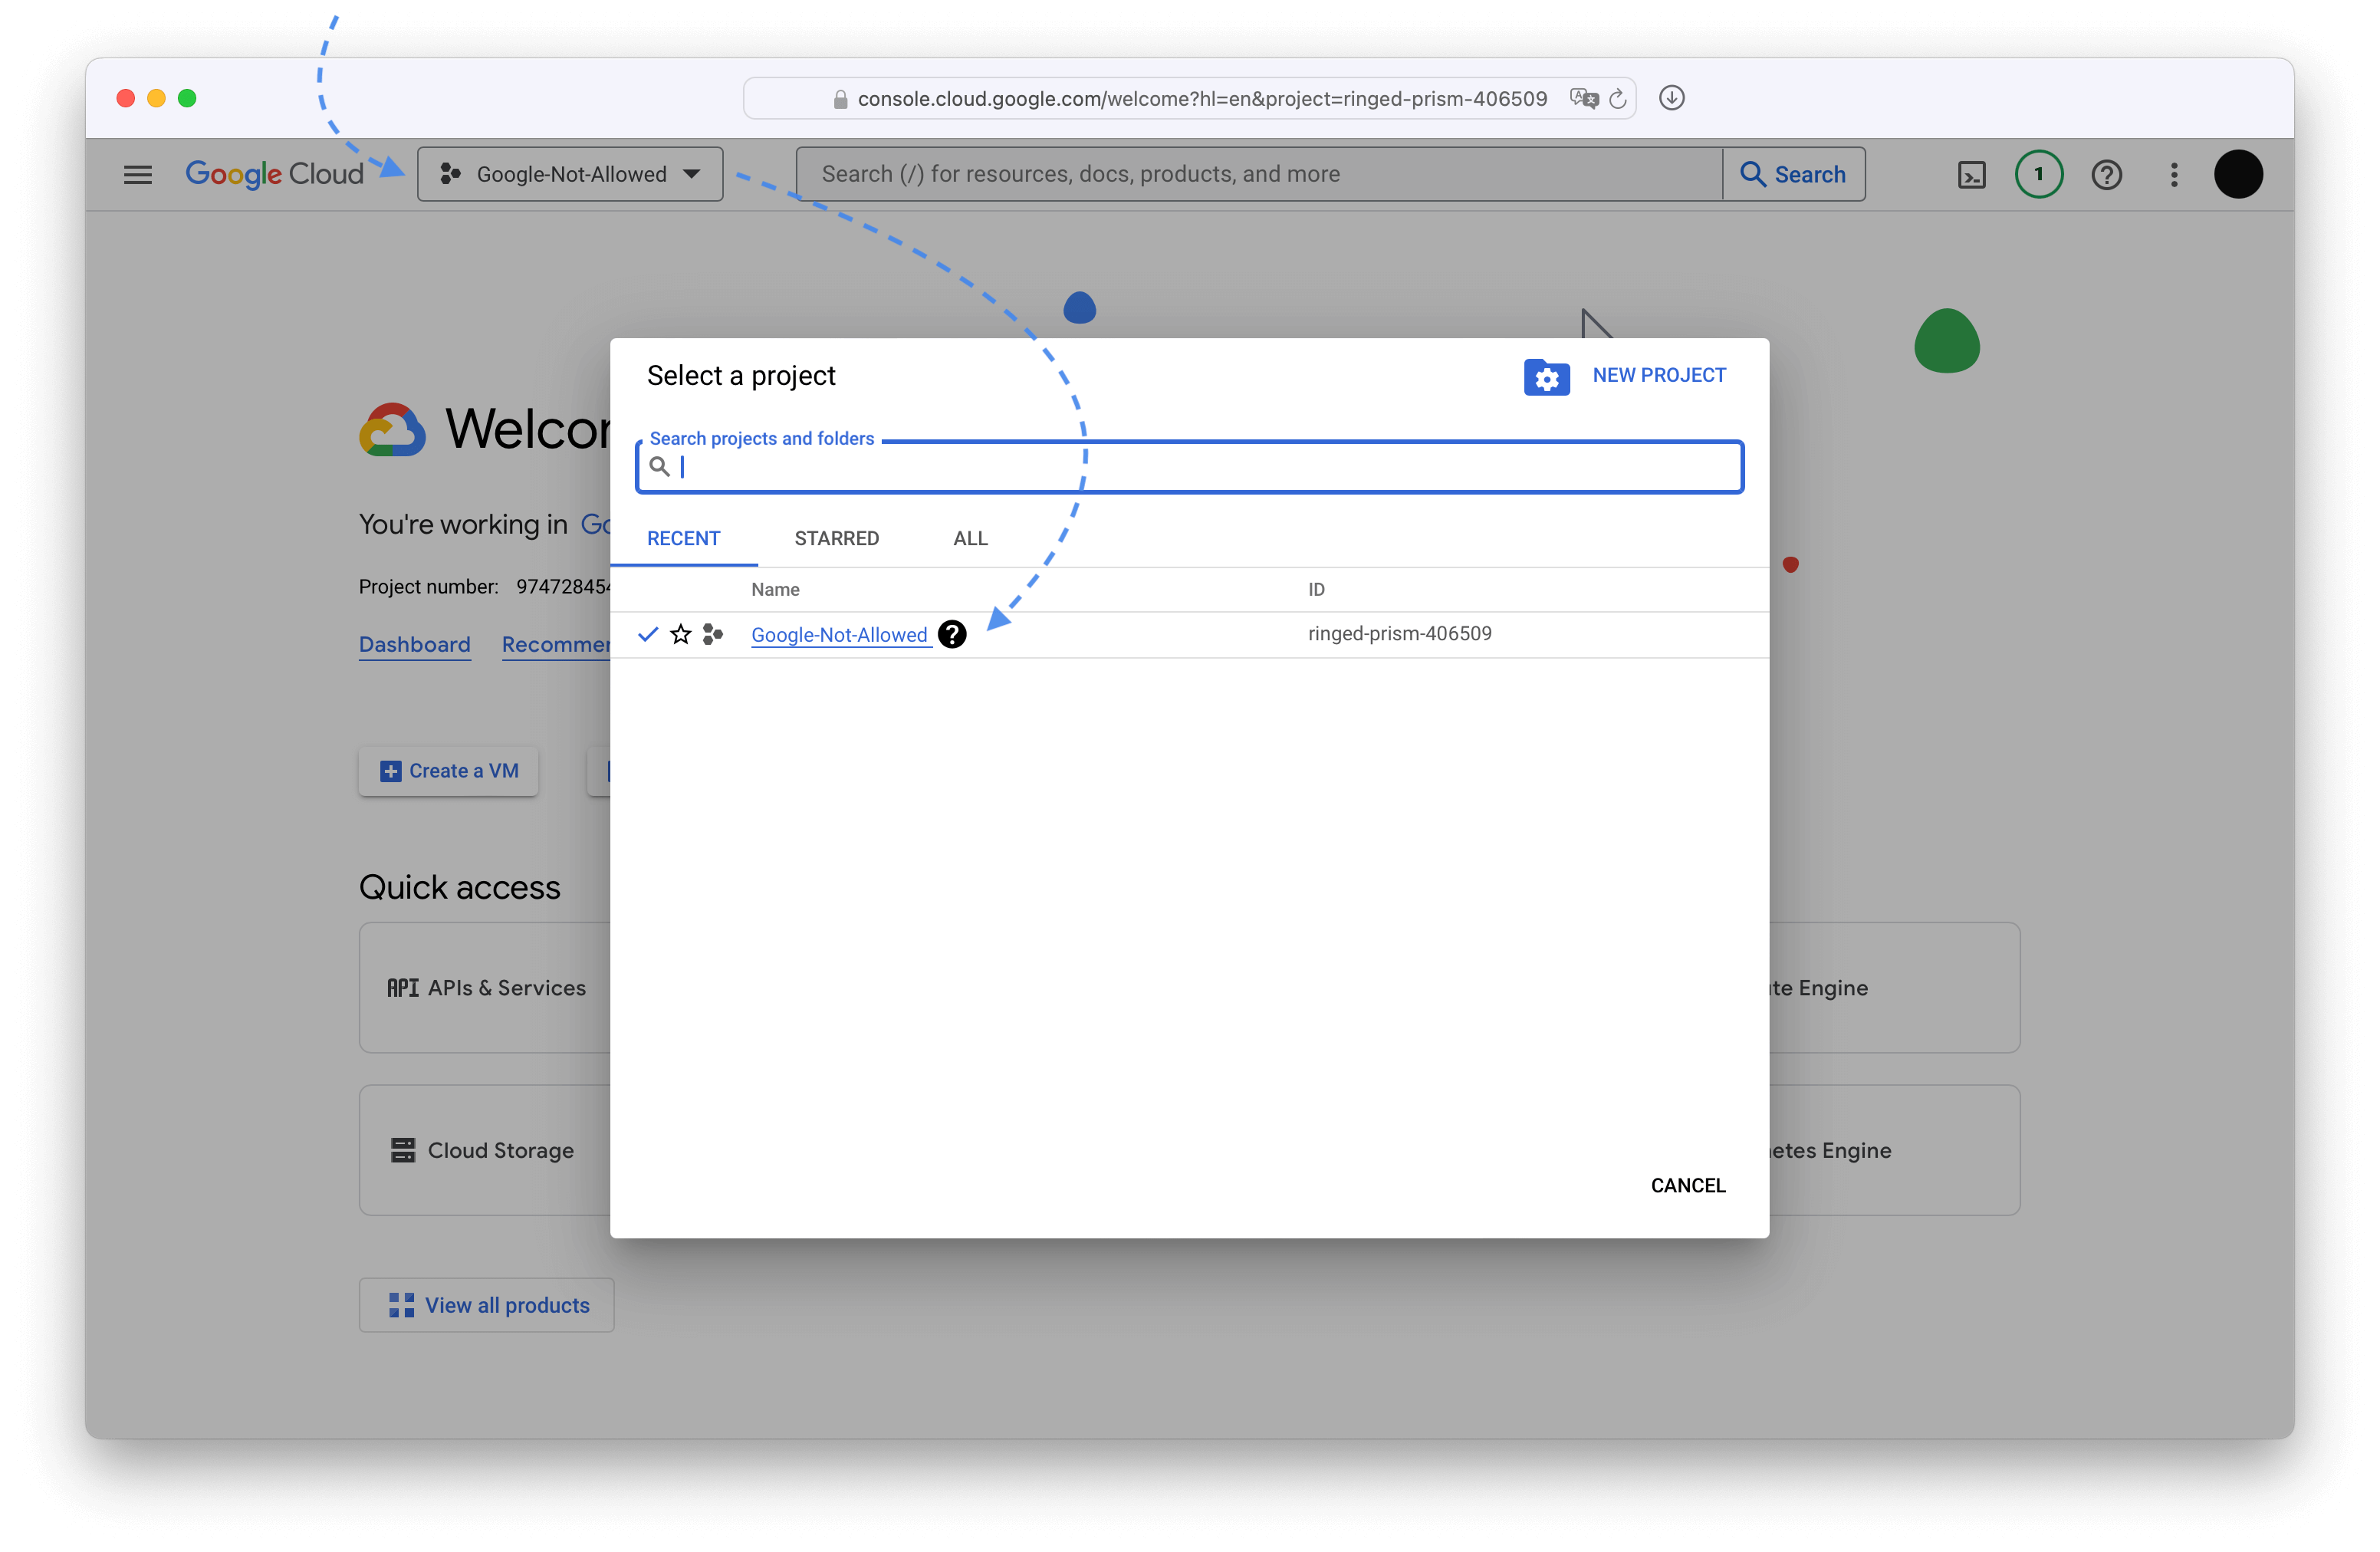This screenshot has width=2380, height=1552.
Task: Click the translate page icon in address bar
Action: pyautogui.click(x=1584, y=98)
